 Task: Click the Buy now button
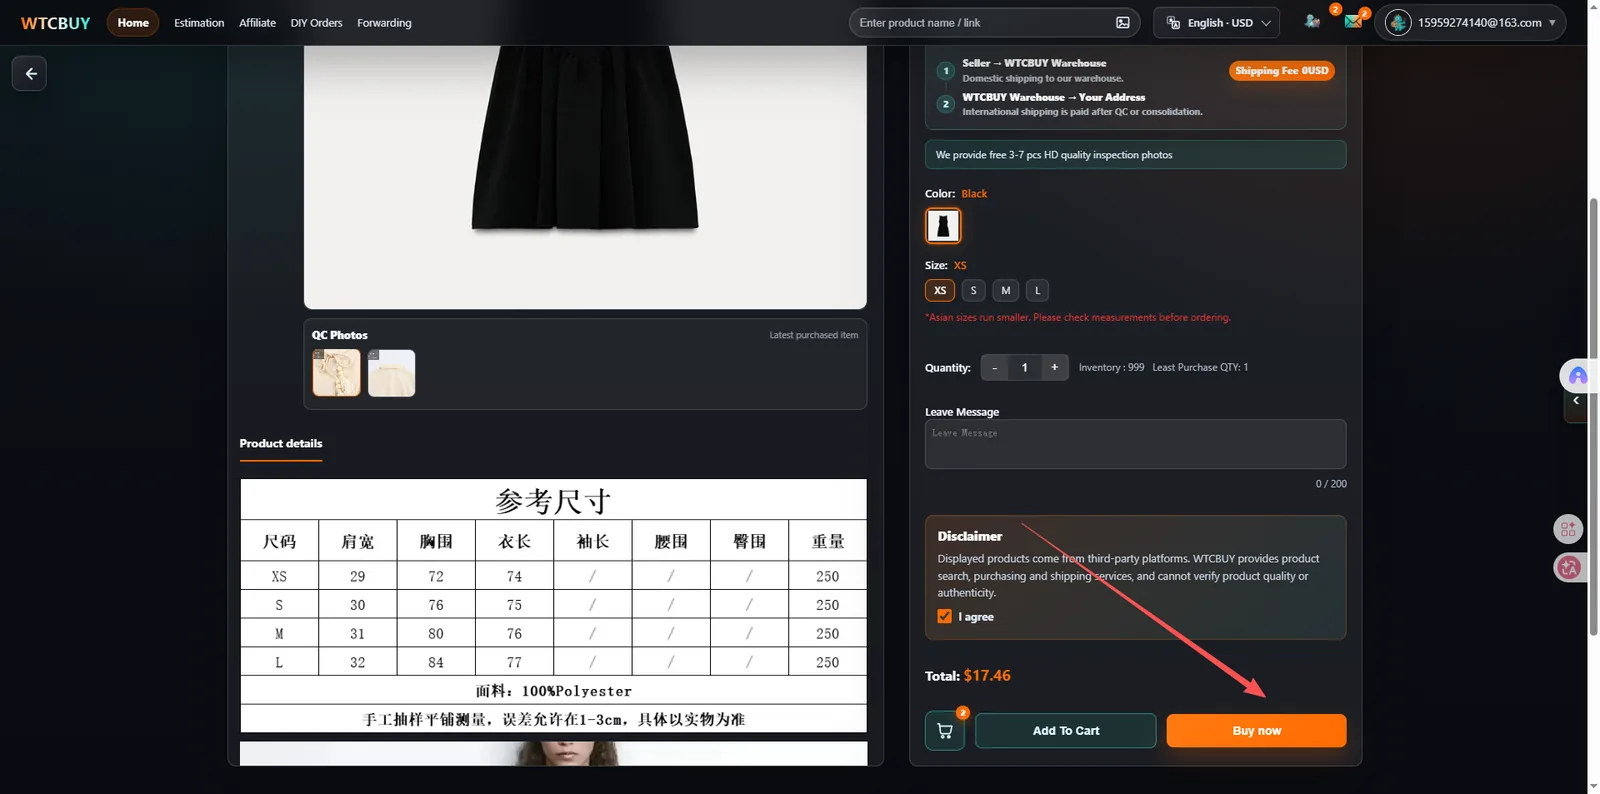click(x=1256, y=731)
